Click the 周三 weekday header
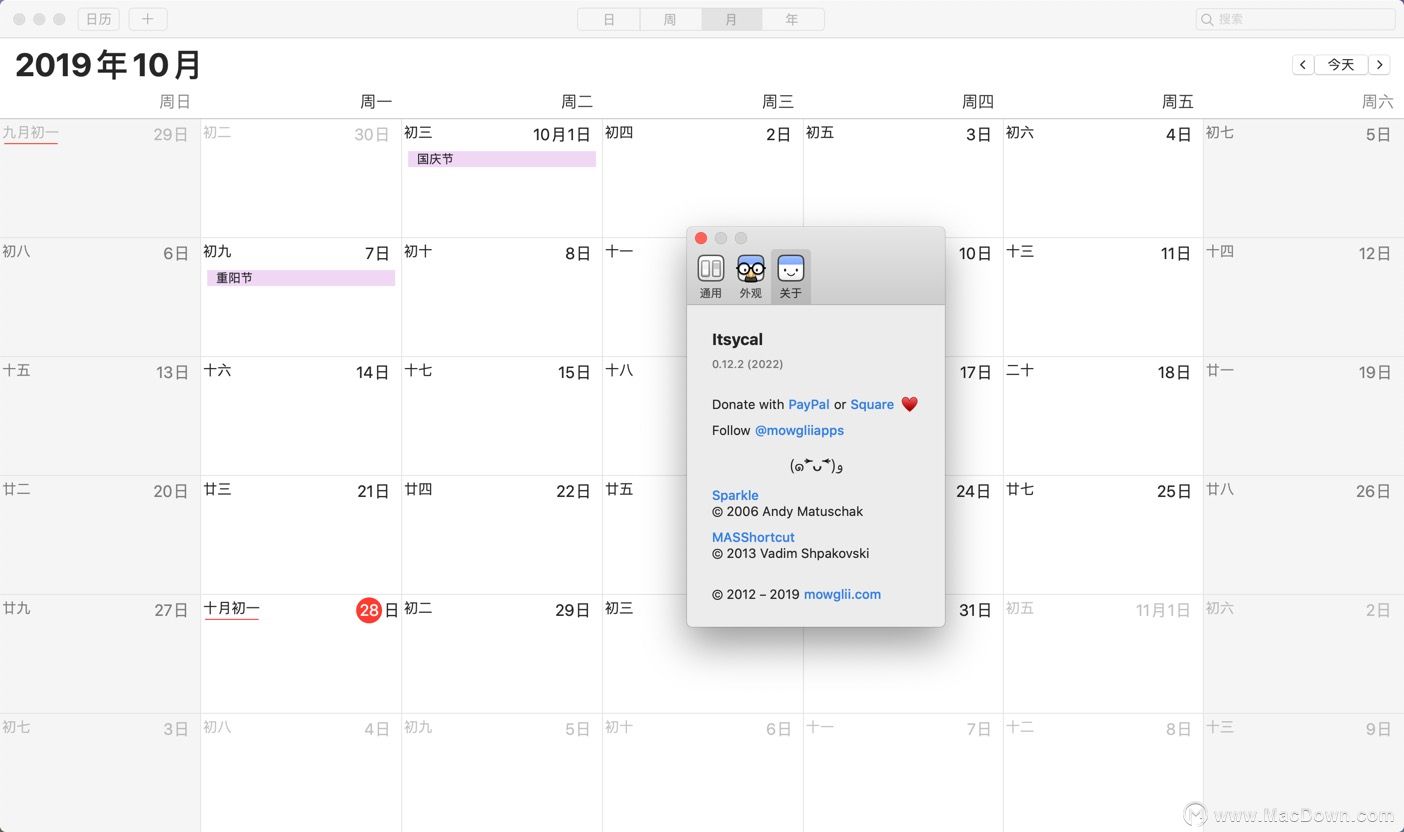 tap(777, 101)
